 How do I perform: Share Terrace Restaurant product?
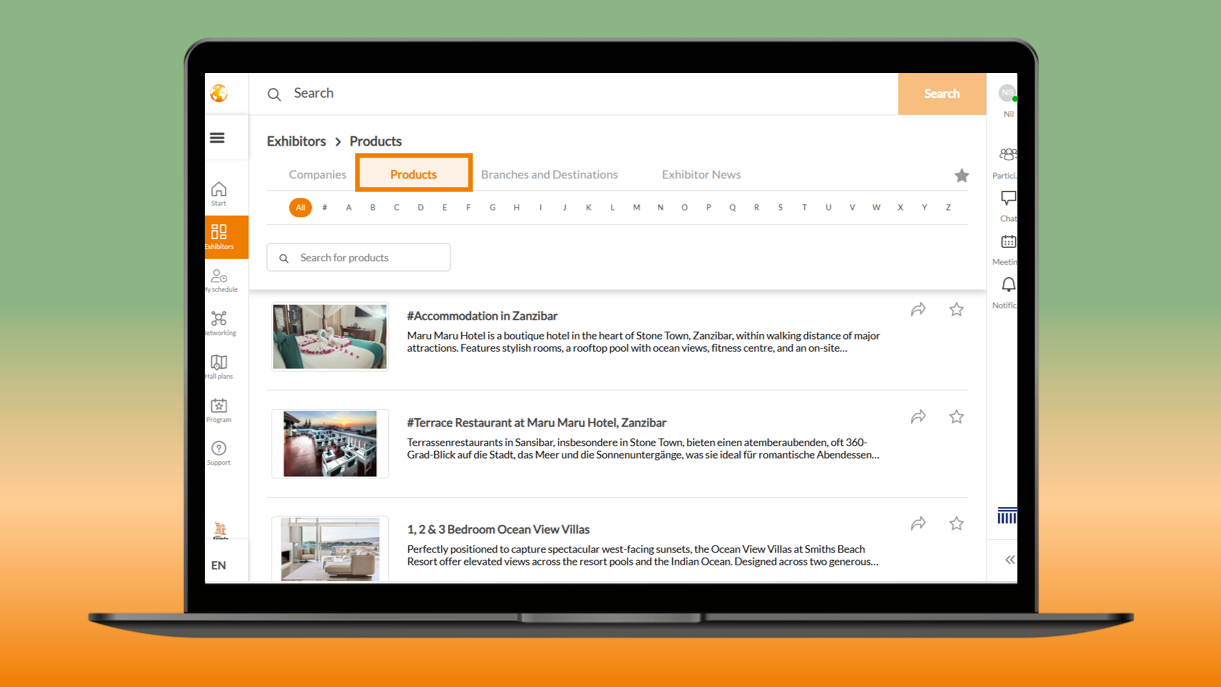[918, 417]
